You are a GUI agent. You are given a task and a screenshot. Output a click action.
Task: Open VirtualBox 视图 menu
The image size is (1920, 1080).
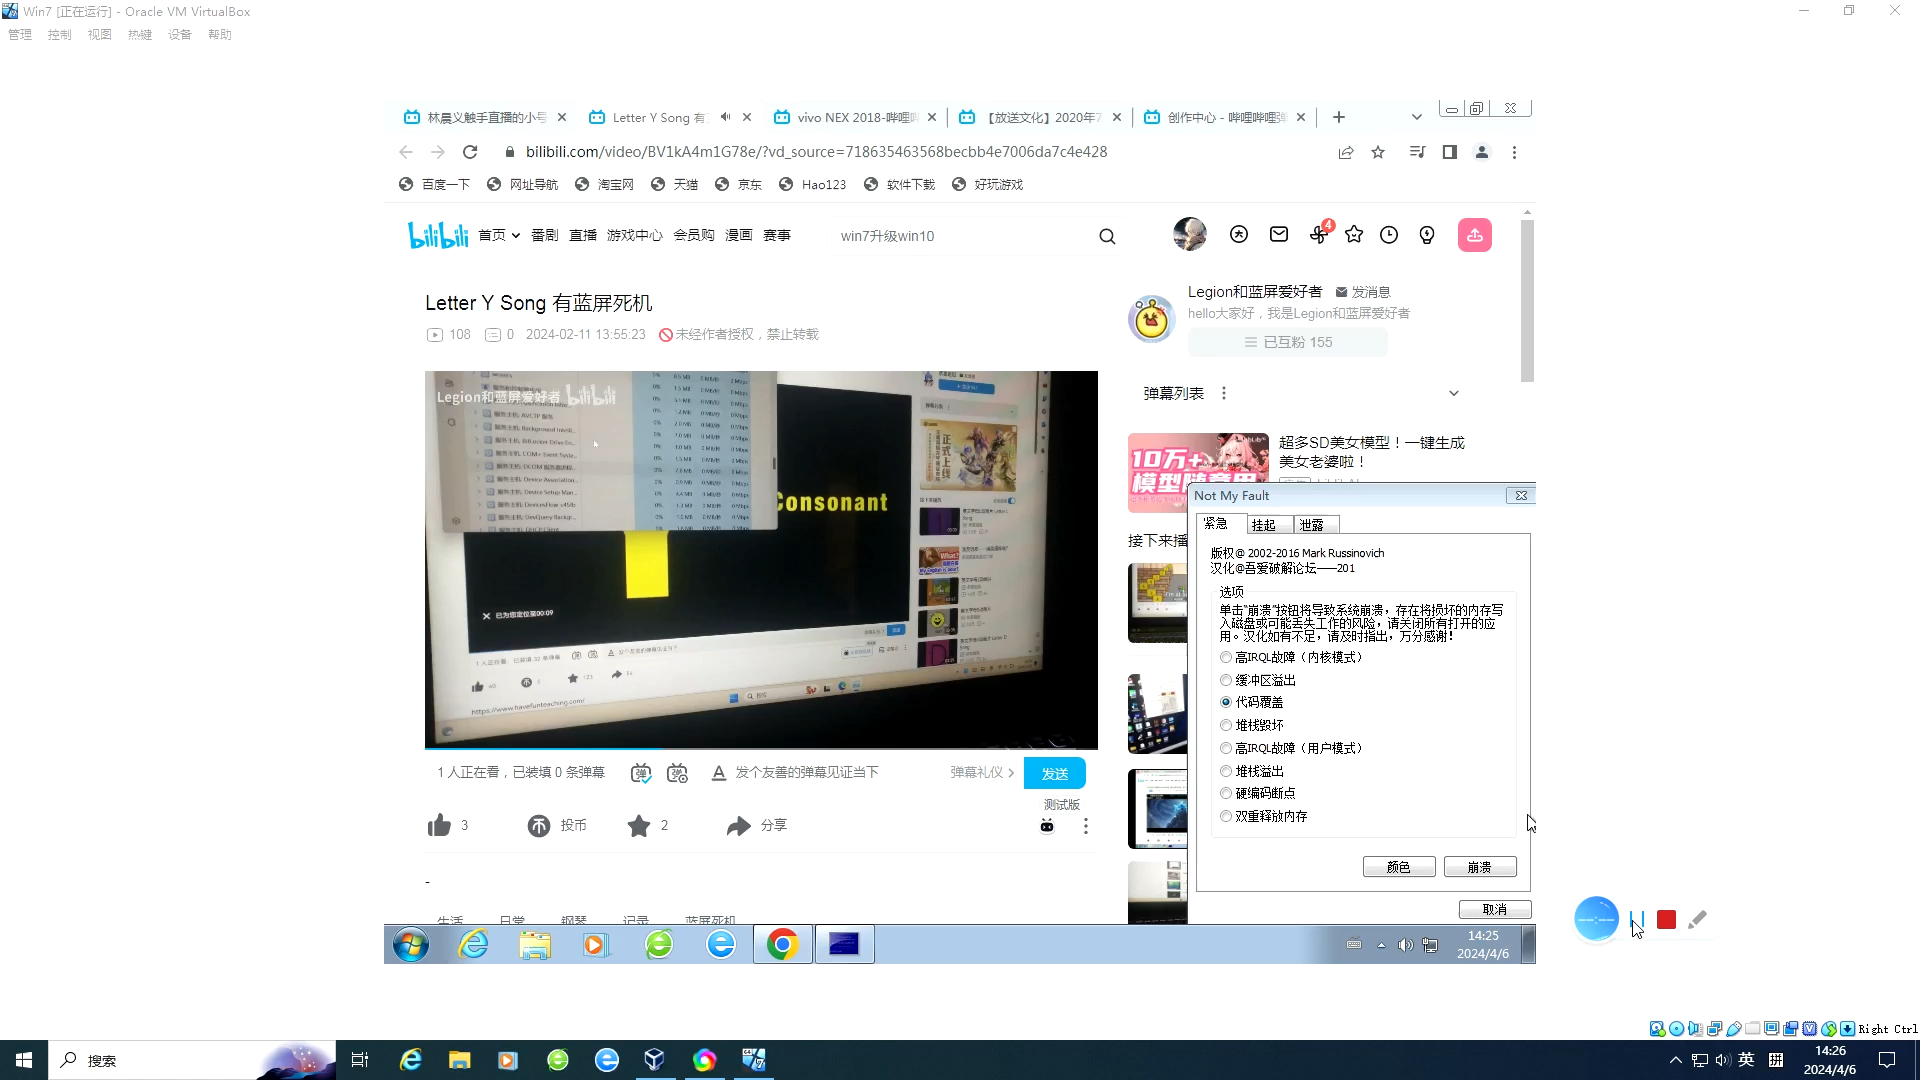99,34
